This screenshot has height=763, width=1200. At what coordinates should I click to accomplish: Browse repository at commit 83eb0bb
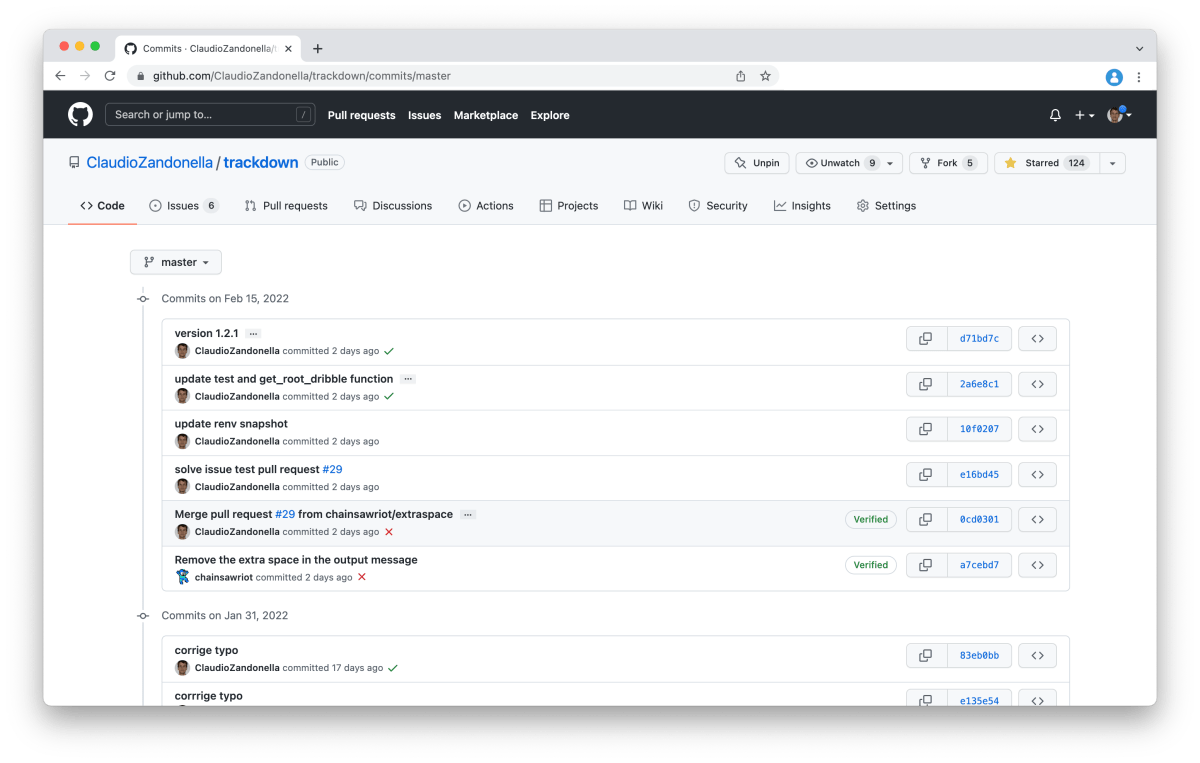[1037, 656]
